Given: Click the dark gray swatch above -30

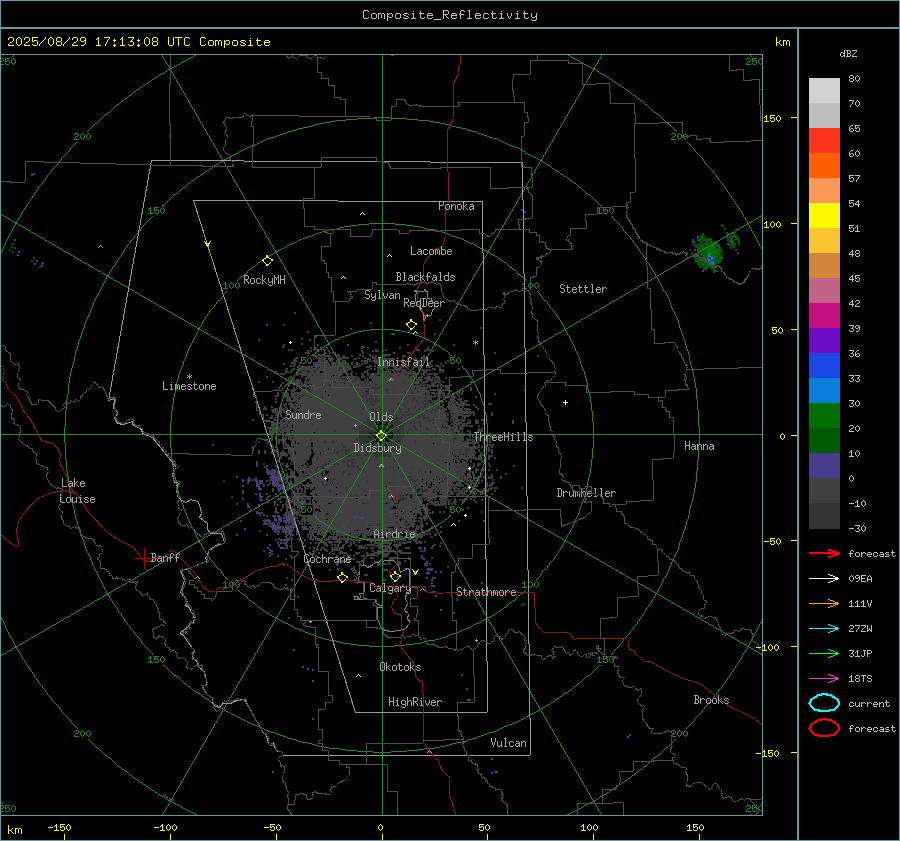Looking at the screenshot, I should pyautogui.click(x=824, y=516).
